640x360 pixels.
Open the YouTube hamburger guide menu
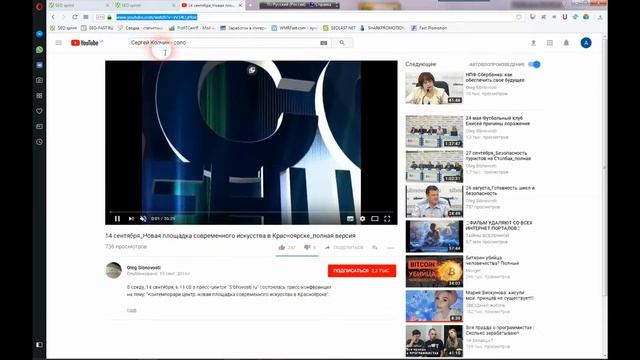pos(59,43)
